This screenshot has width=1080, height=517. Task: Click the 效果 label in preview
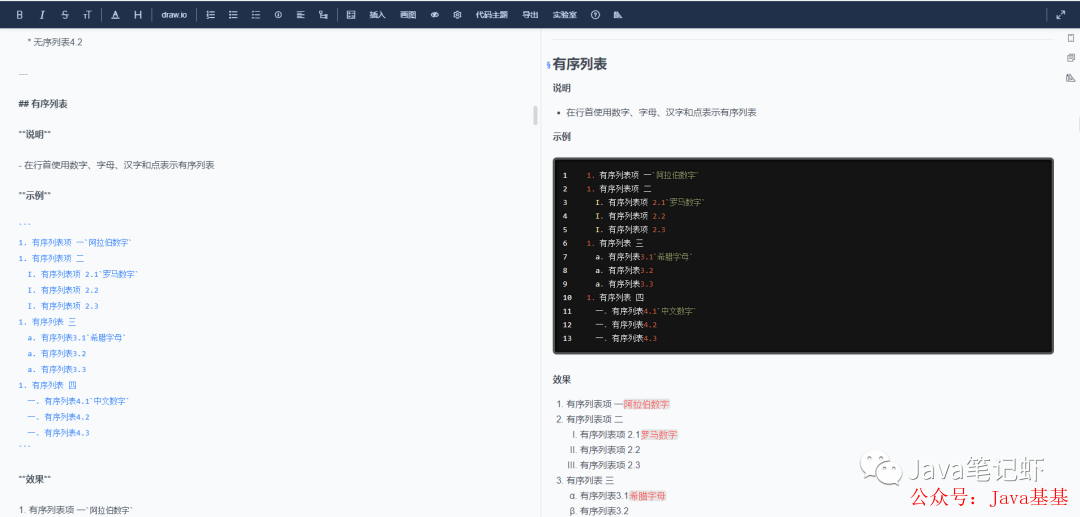(561, 379)
